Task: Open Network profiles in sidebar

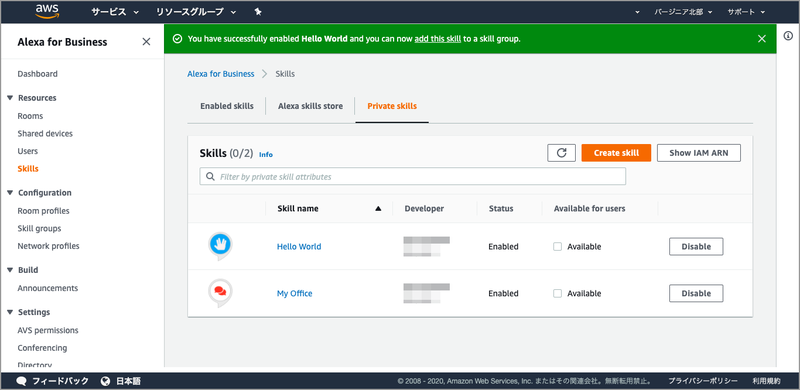Action: click(48, 246)
